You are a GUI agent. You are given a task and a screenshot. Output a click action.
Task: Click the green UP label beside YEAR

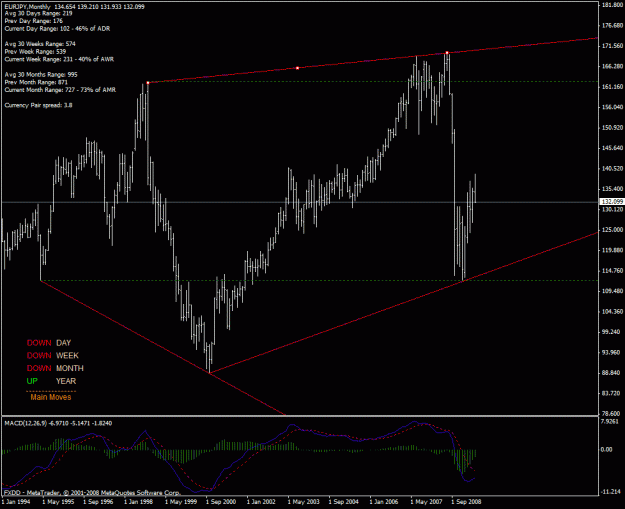click(x=32, y=381)
